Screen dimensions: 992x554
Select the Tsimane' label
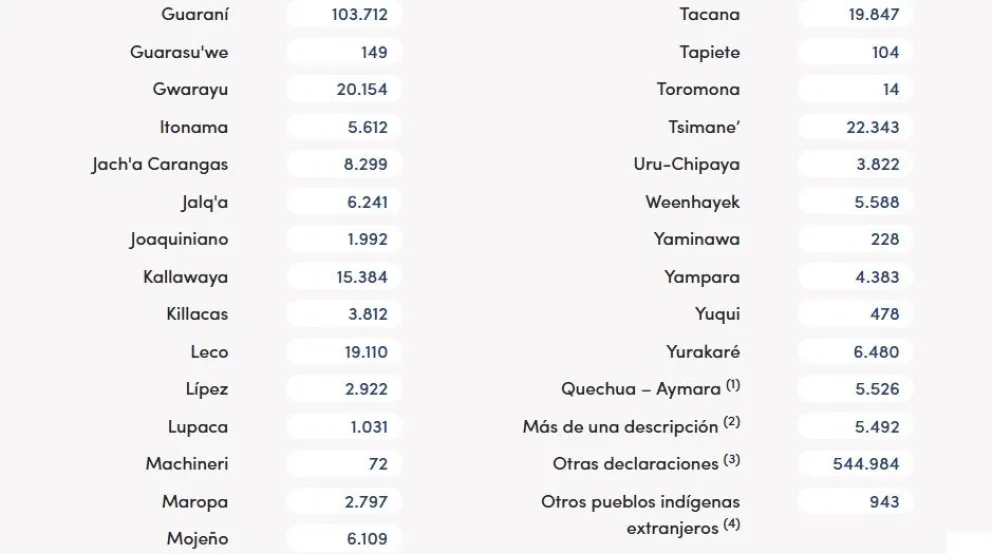click(x=704, y=127)
